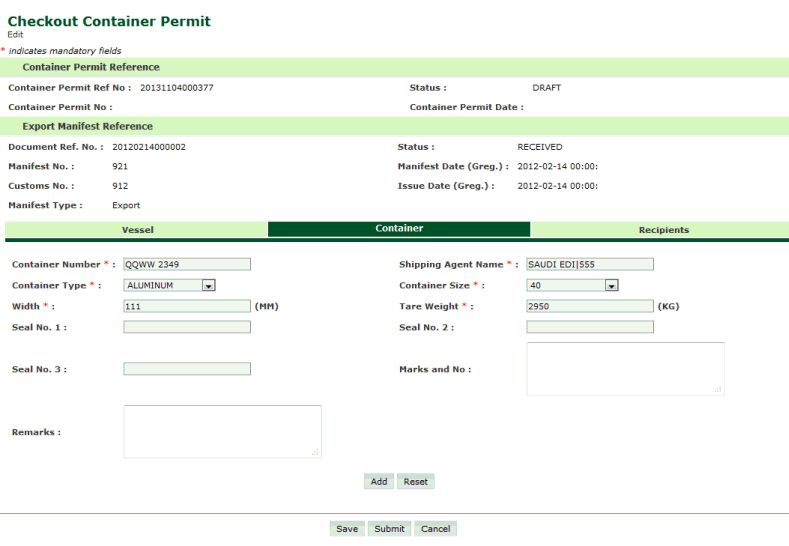Click the Reset button

[415, 482]
